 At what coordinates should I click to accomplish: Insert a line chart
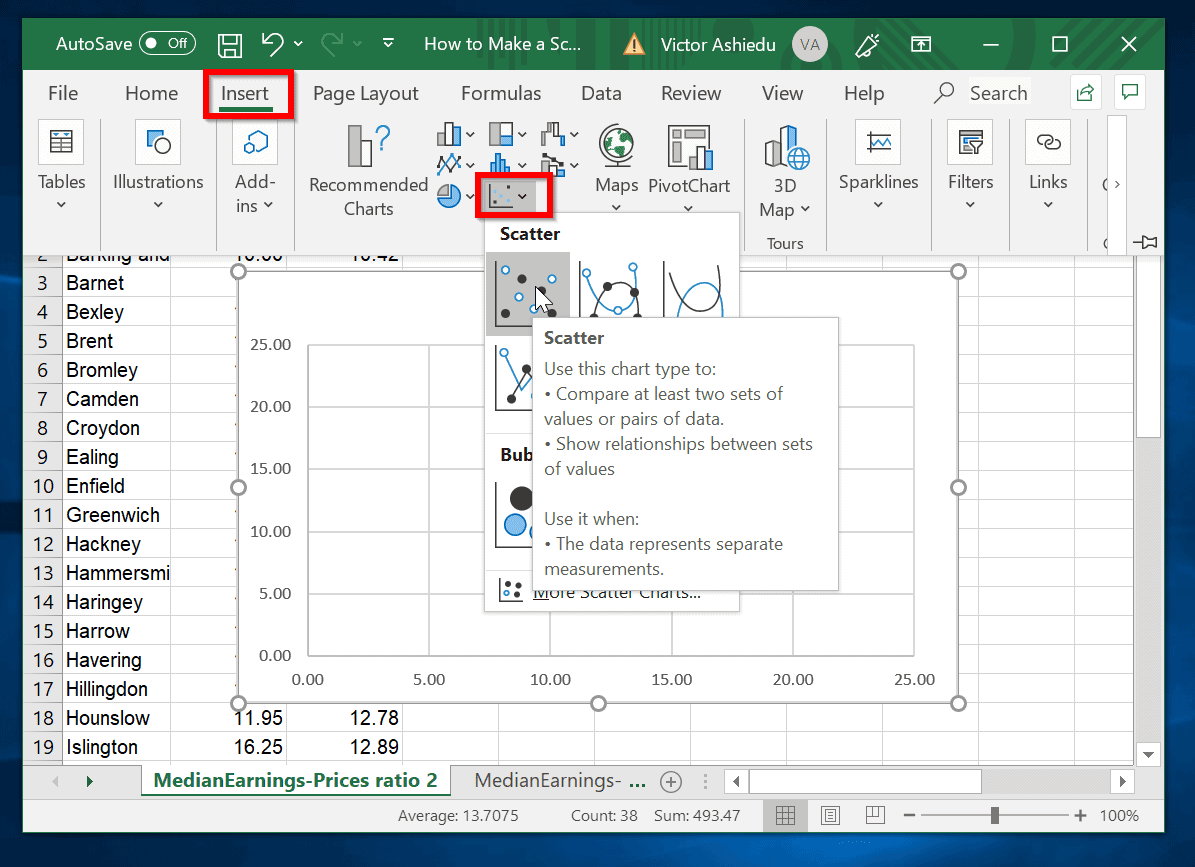pyautogui.click(x=449, y=164)
